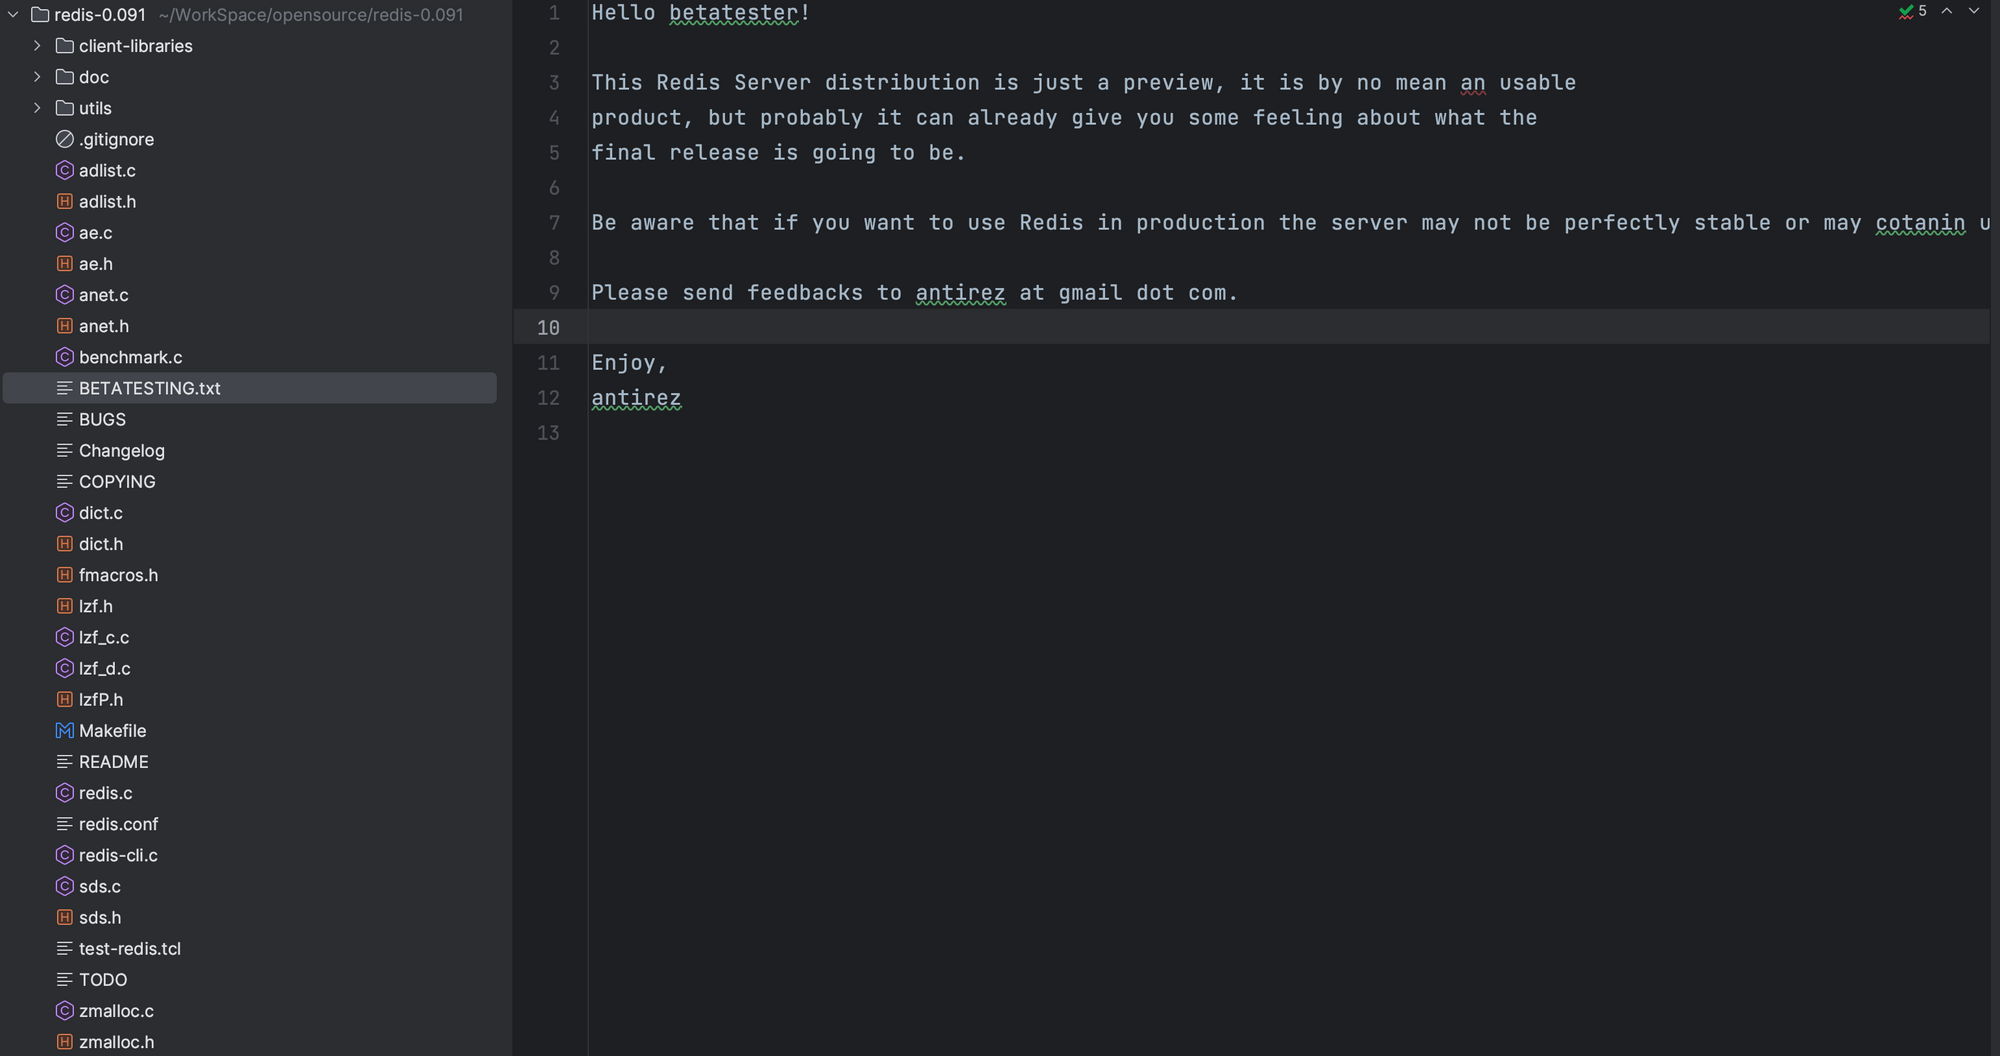Viewport: 2000px width, 1056px height.
Task: Click line number 10 in the gutter
Action: coord(548,328)
